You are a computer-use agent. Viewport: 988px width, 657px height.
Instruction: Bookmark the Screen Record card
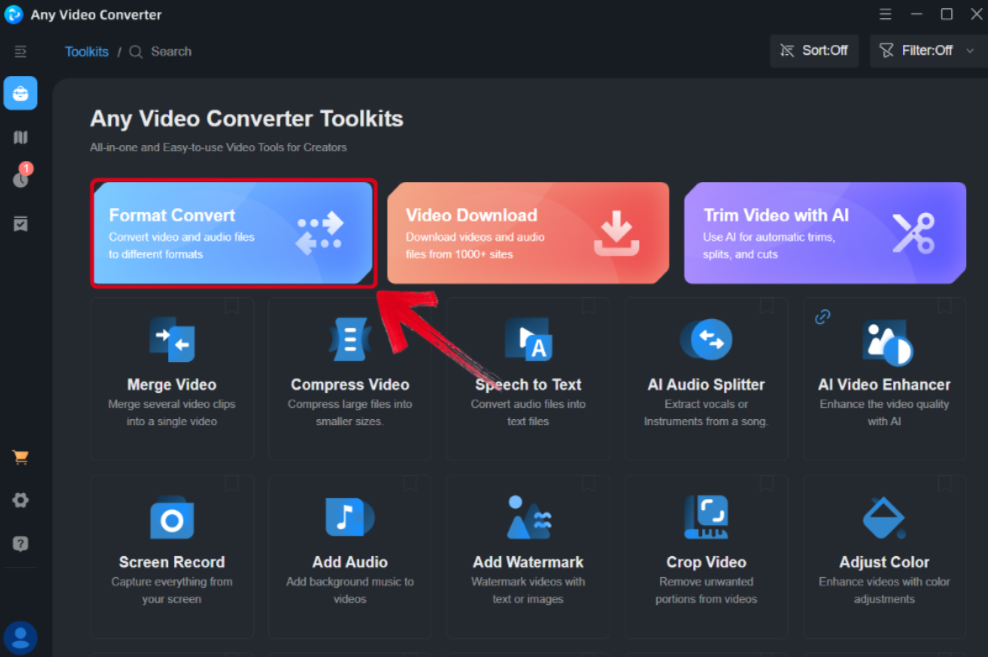coord(232,484)
